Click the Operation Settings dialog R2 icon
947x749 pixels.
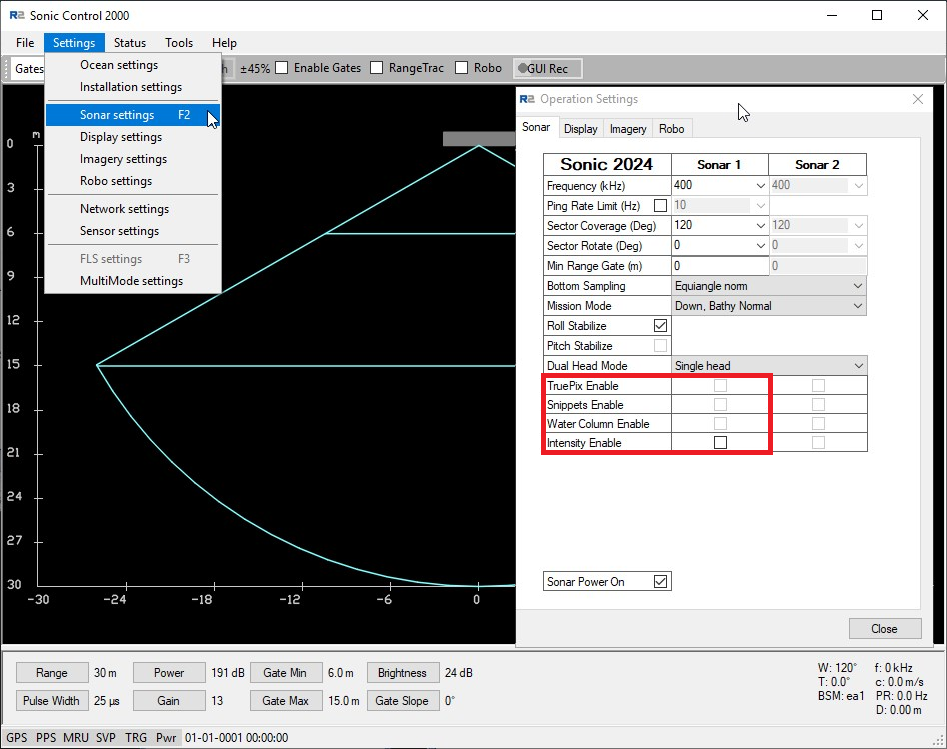[527, 99]
